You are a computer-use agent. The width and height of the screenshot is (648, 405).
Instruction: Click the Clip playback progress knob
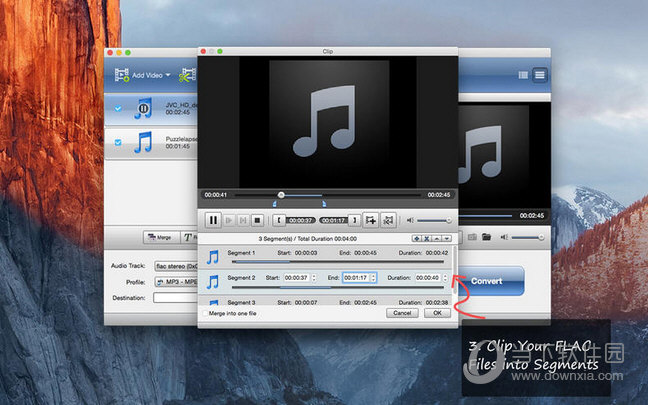tap(281, 195)
